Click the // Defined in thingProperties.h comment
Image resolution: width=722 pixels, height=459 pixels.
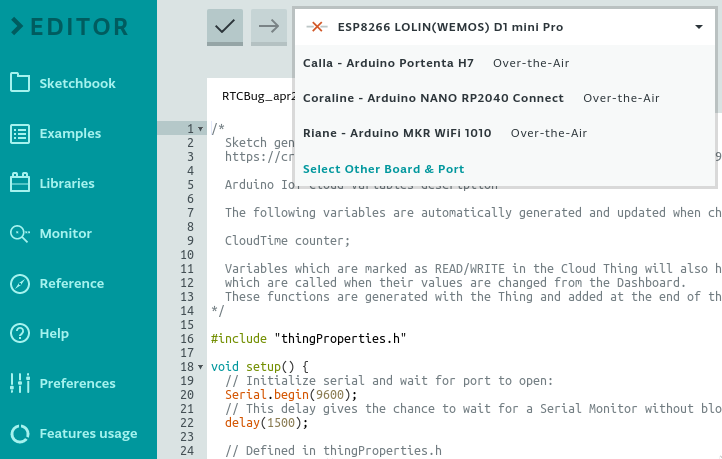point(333,451)
